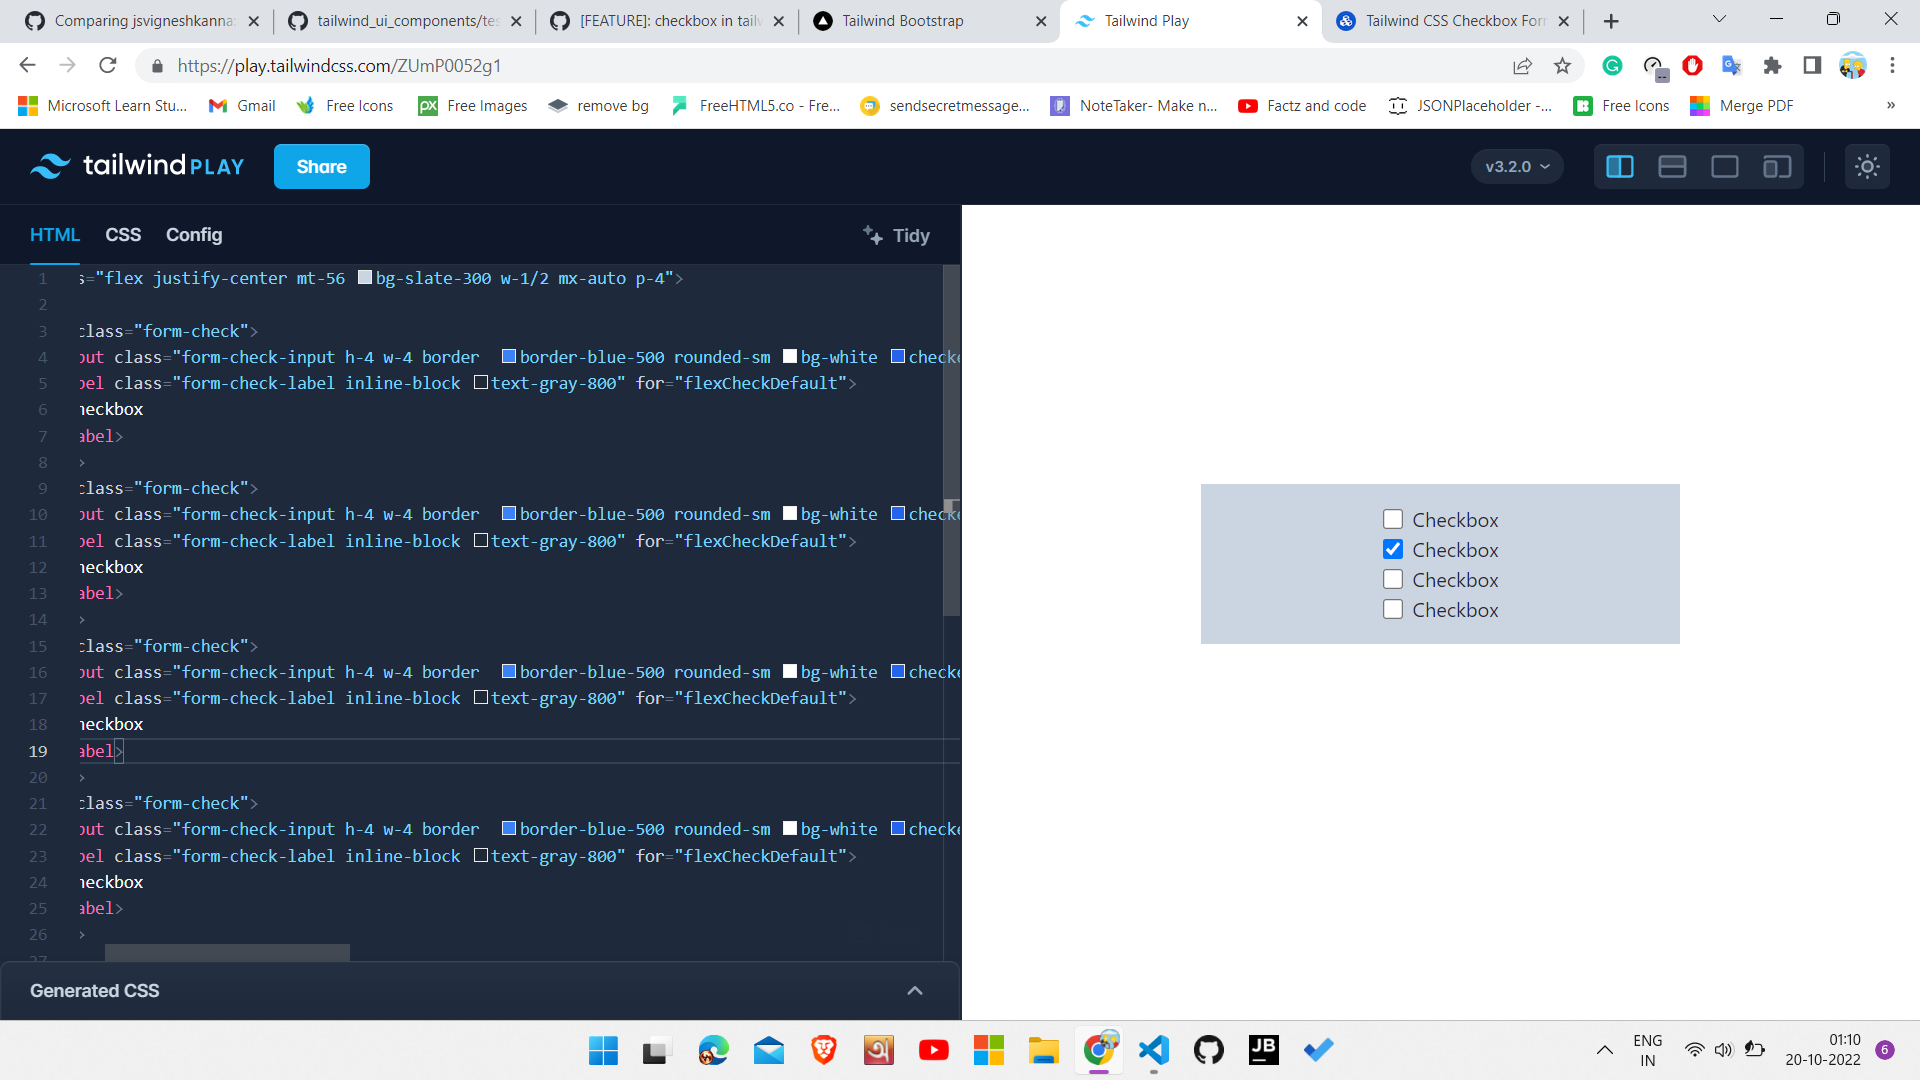Check the last Checkbox in preview
This screenshot has height=1080, width=1920.
tap(1392, 609)
